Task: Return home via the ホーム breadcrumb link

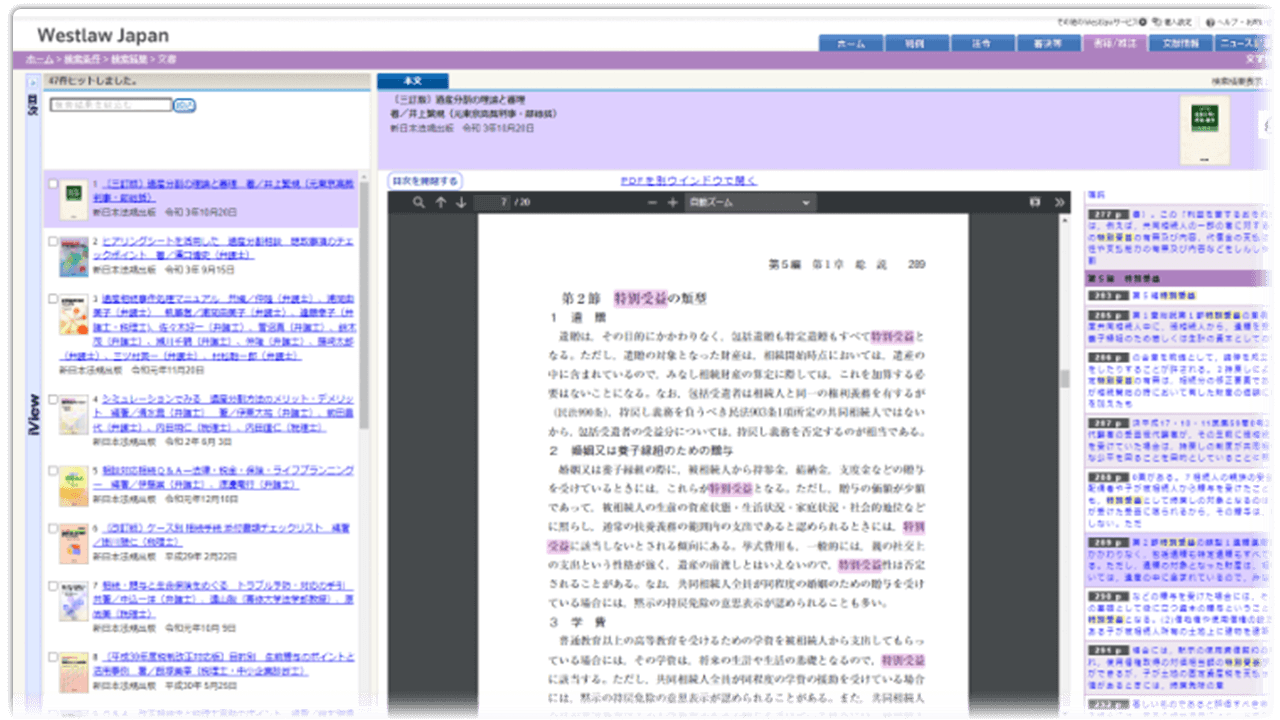Action: (x=37, y=60)
